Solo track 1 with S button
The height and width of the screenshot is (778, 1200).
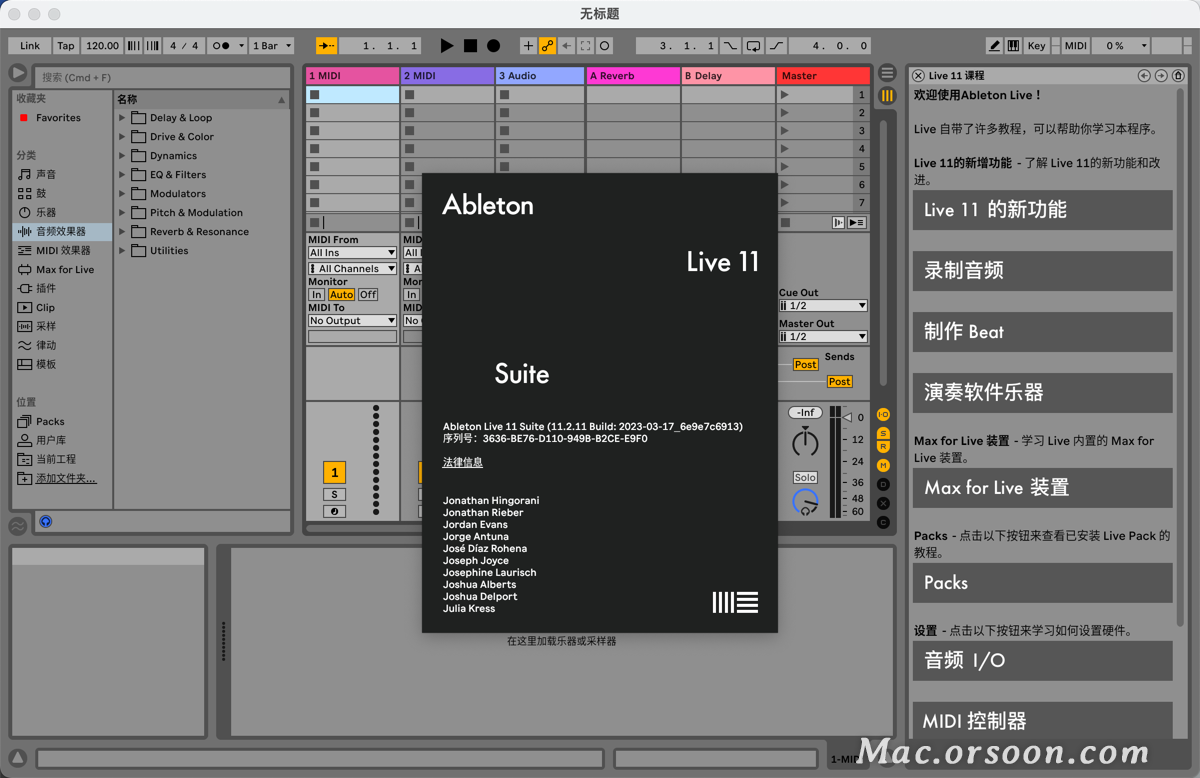pyautogui.click(x=334, y=494)
